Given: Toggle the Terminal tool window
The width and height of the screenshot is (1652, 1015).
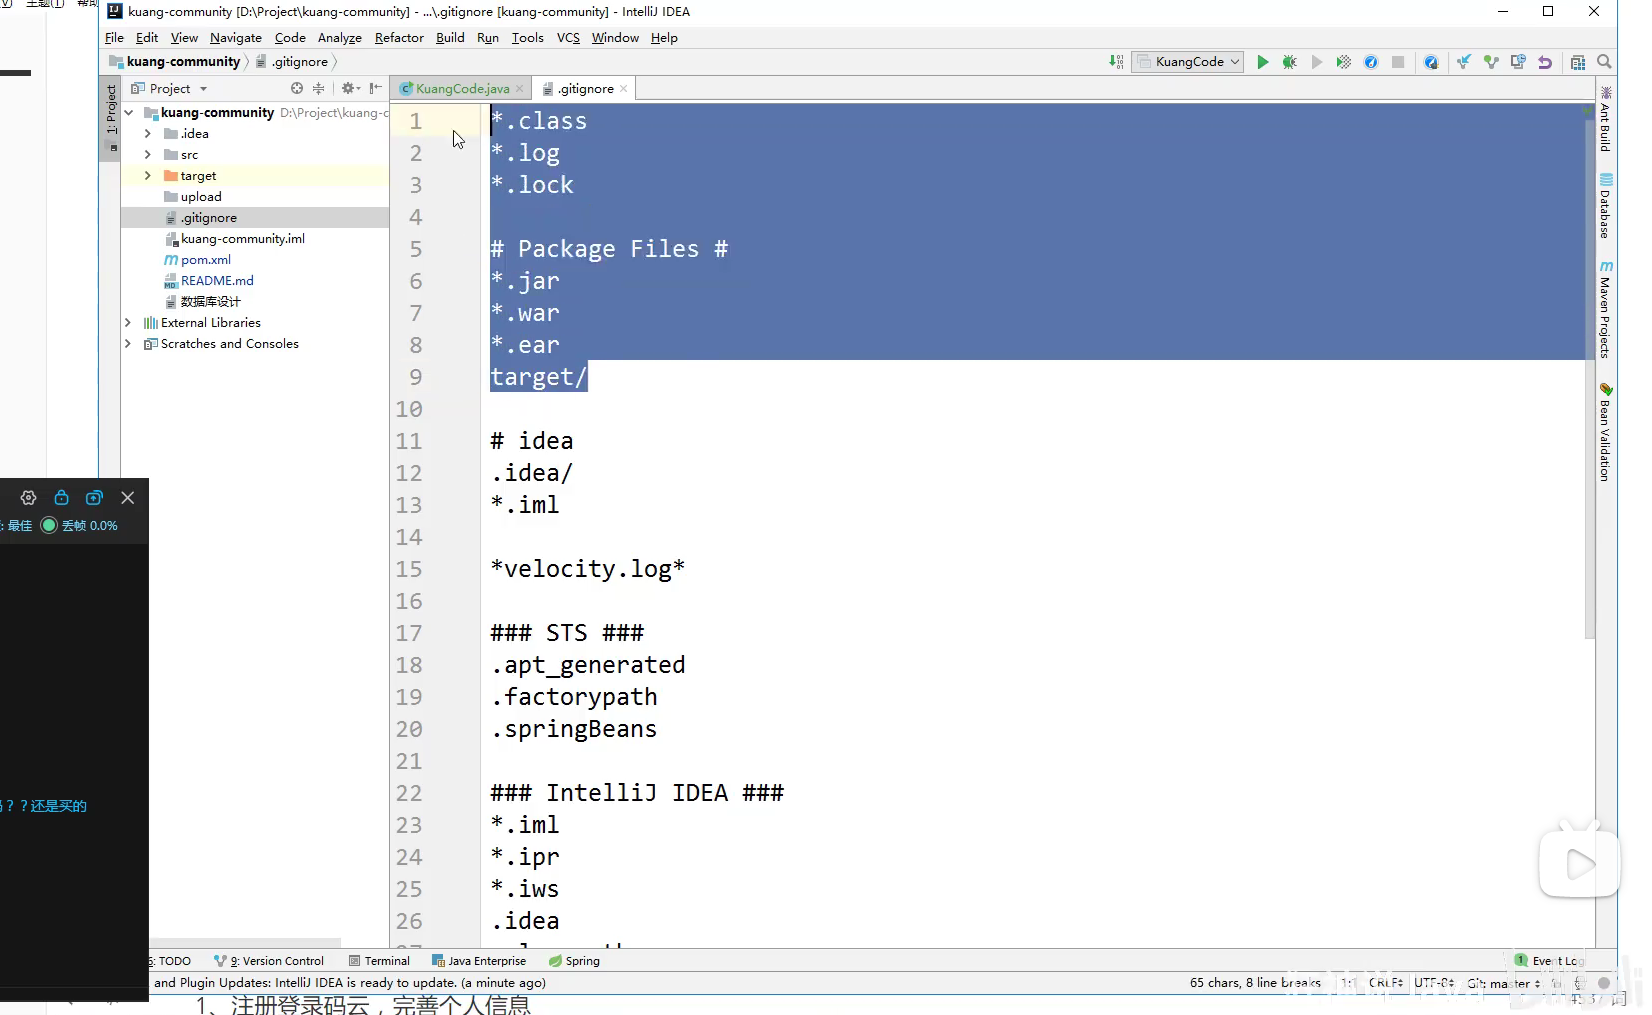Looking at the screenshot, I should [x=379, y=961].
